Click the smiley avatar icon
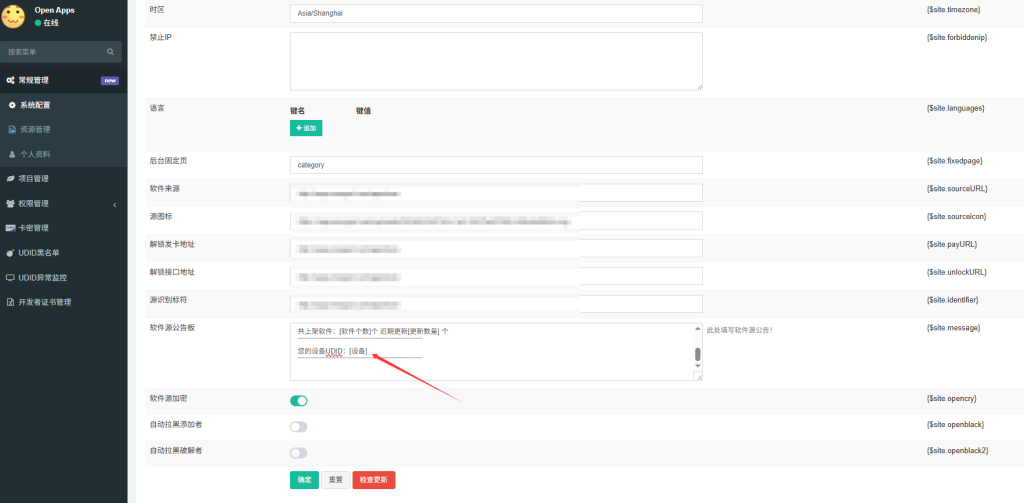This screenshot has height=503, width=1024. point(11,16)
